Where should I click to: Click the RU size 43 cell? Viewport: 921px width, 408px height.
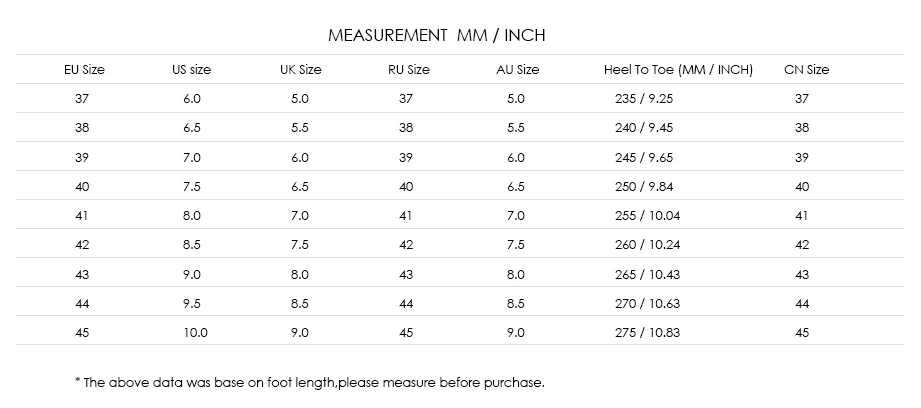406,274
